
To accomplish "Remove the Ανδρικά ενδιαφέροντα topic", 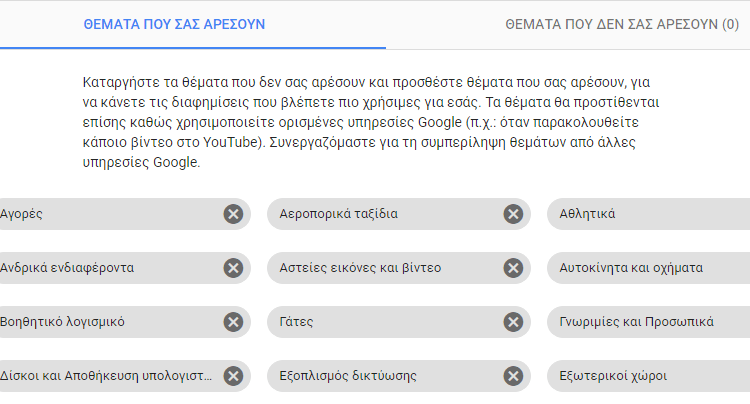I will tap(233, 268).
